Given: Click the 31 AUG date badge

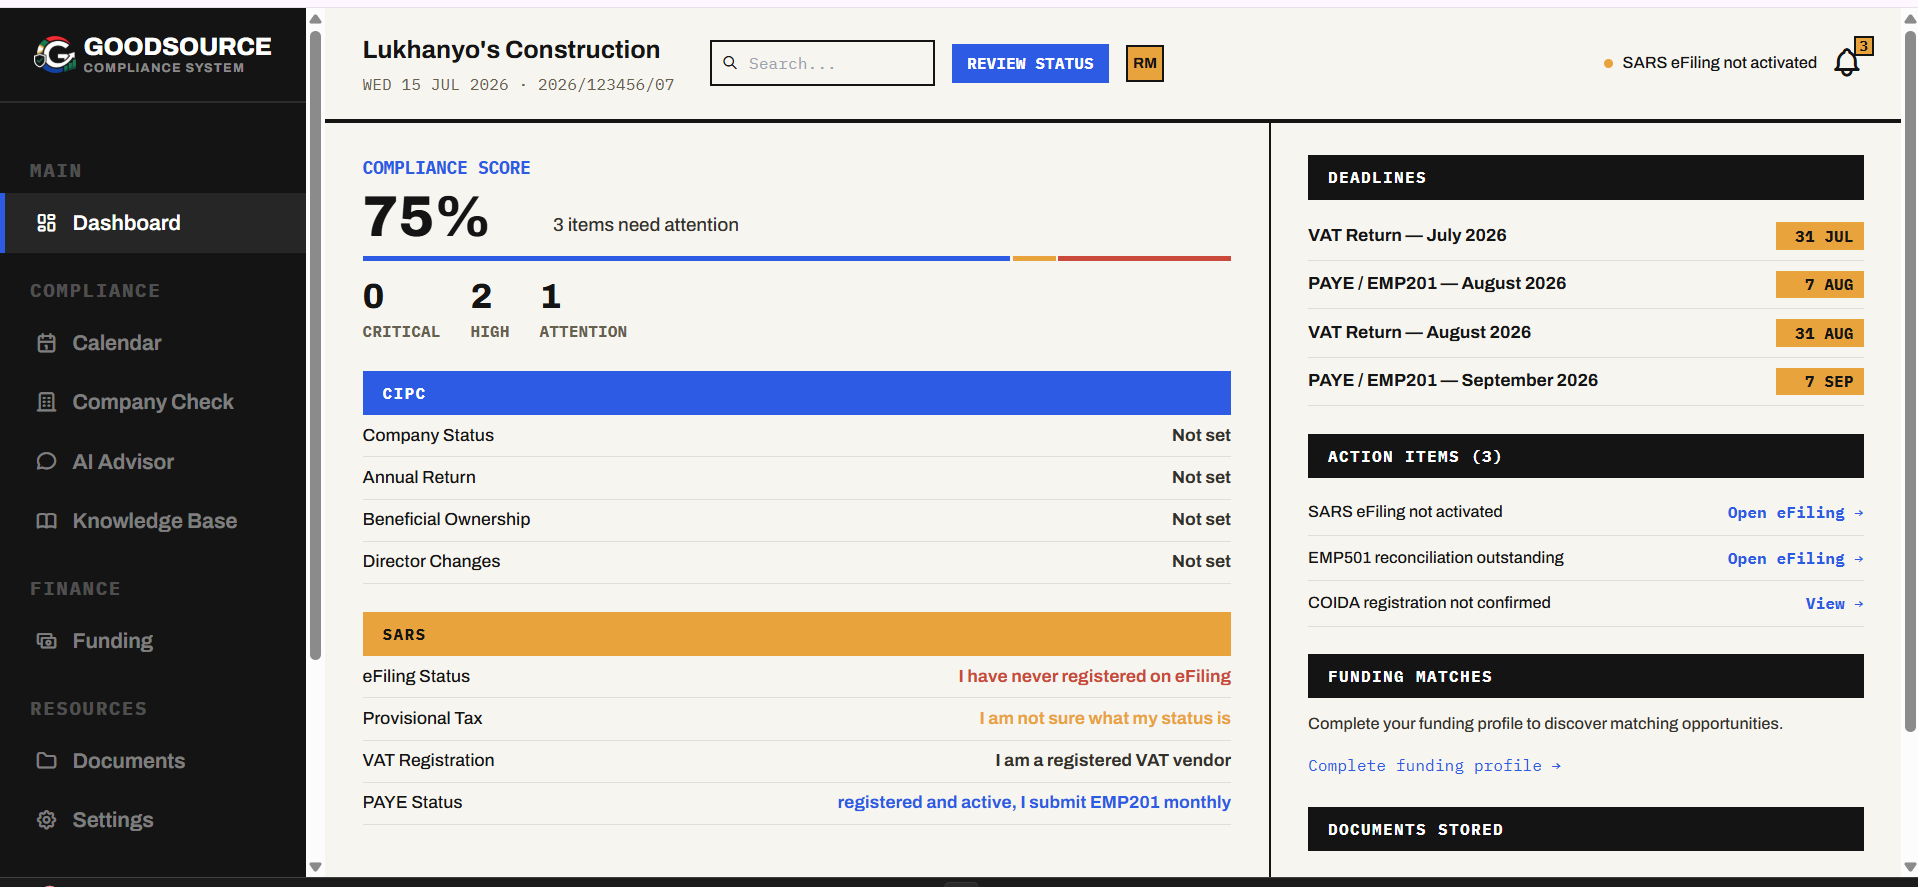Looking at the screenshot, I should [1819, 333].
